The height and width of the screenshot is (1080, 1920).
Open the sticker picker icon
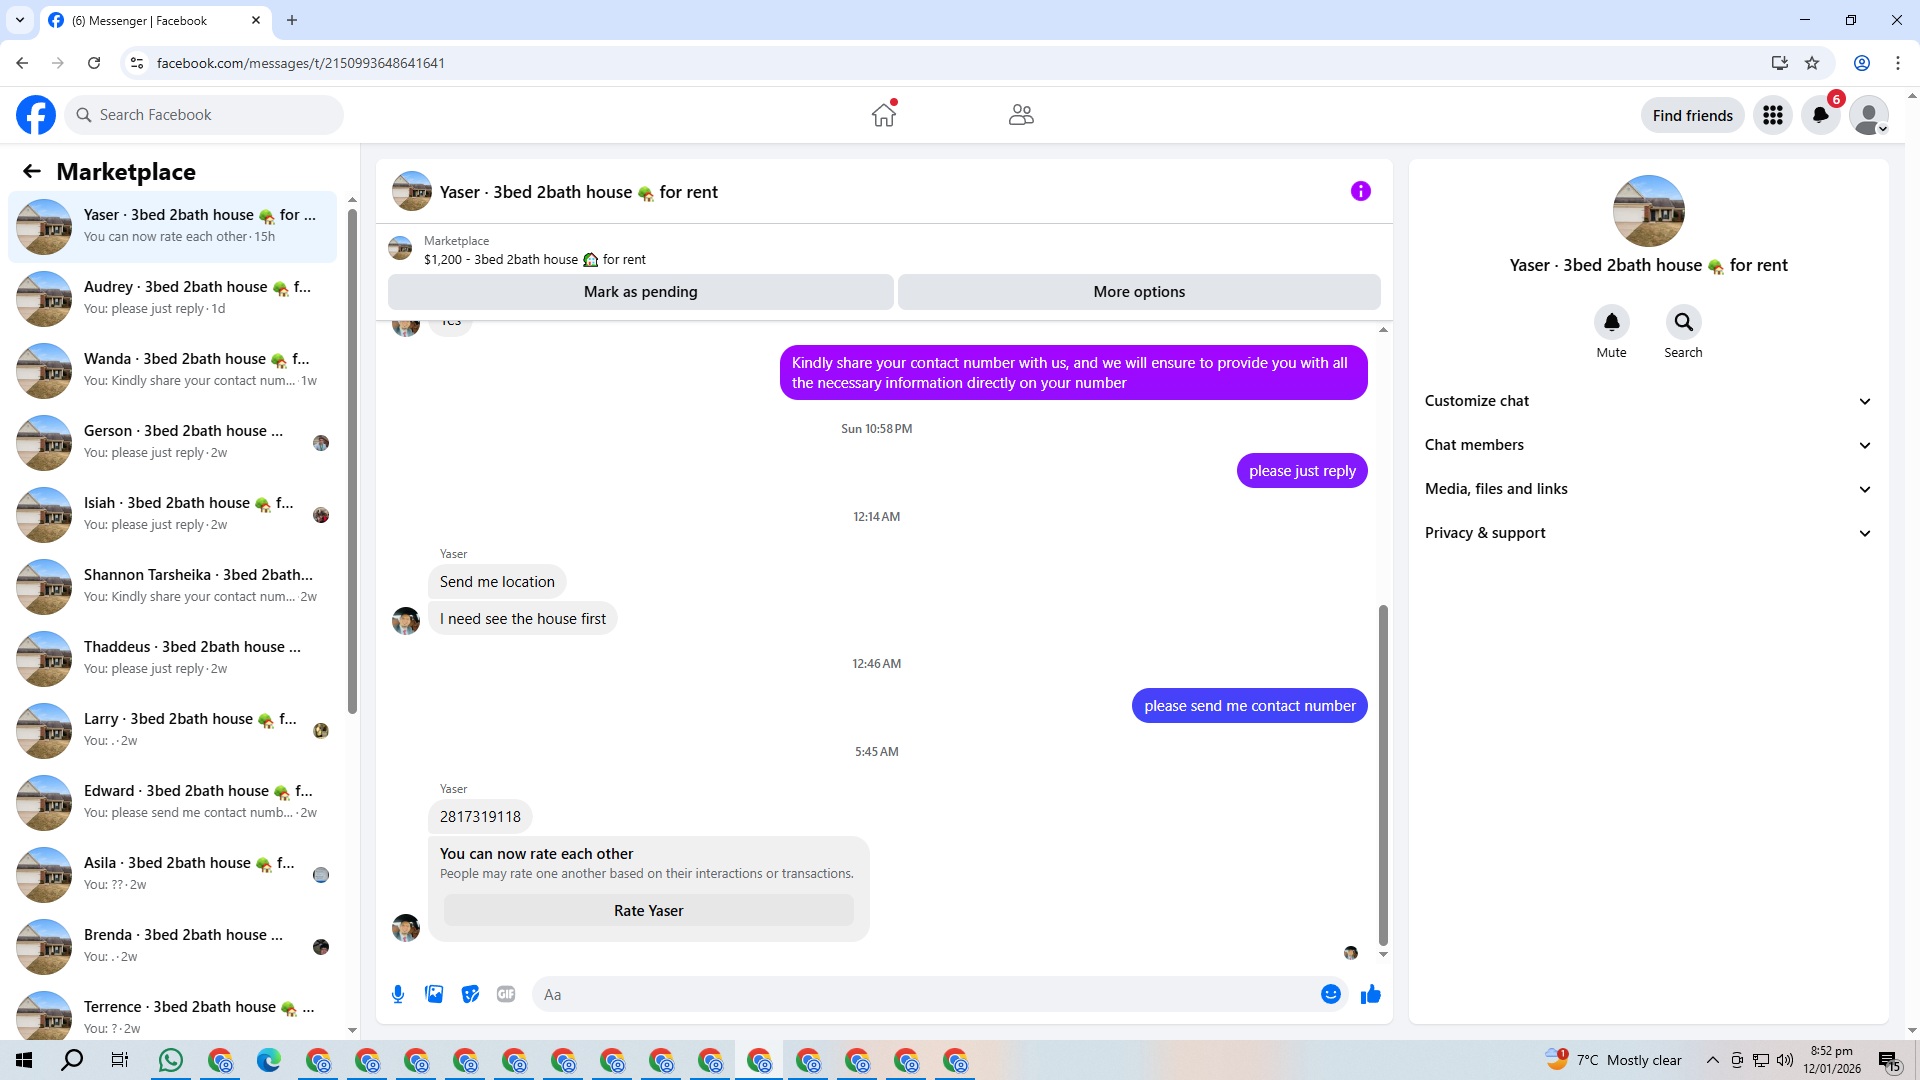click(x=470, y=994)
